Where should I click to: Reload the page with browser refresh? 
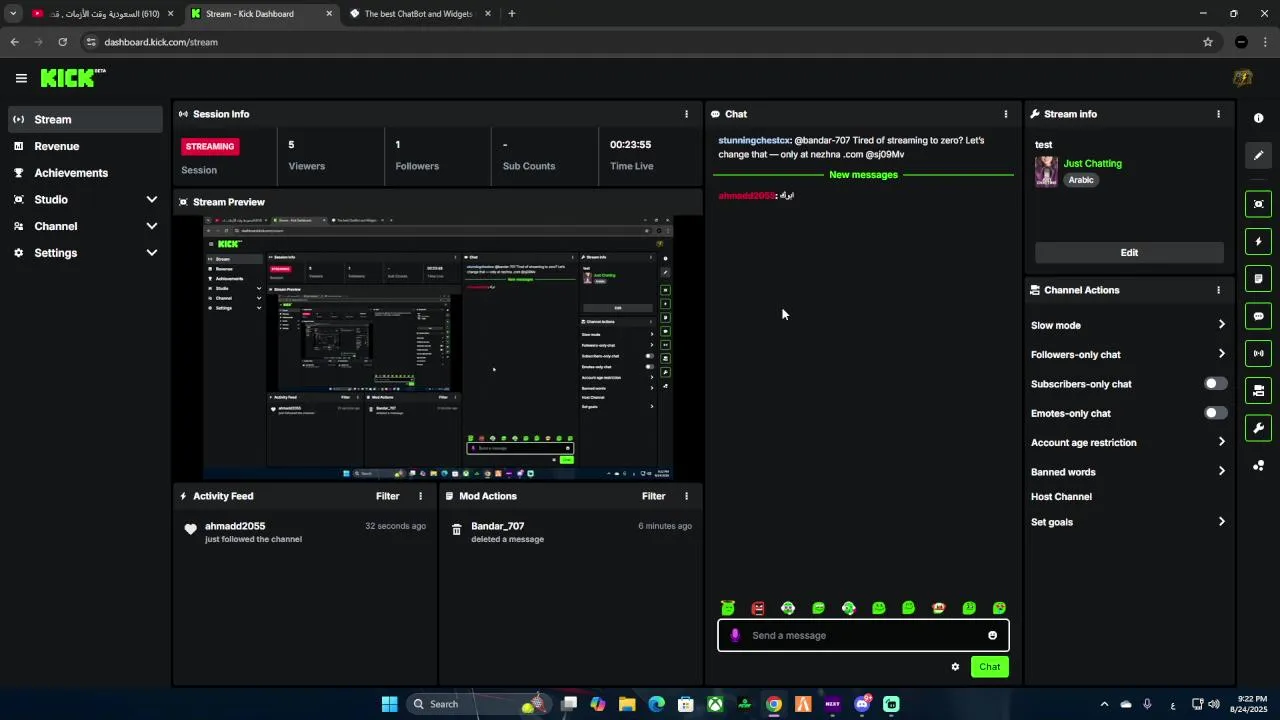(x=62, y=42)
